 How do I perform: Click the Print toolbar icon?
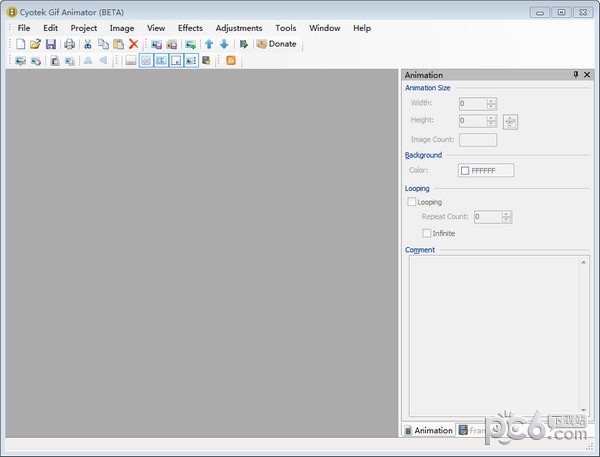point(69,44)
